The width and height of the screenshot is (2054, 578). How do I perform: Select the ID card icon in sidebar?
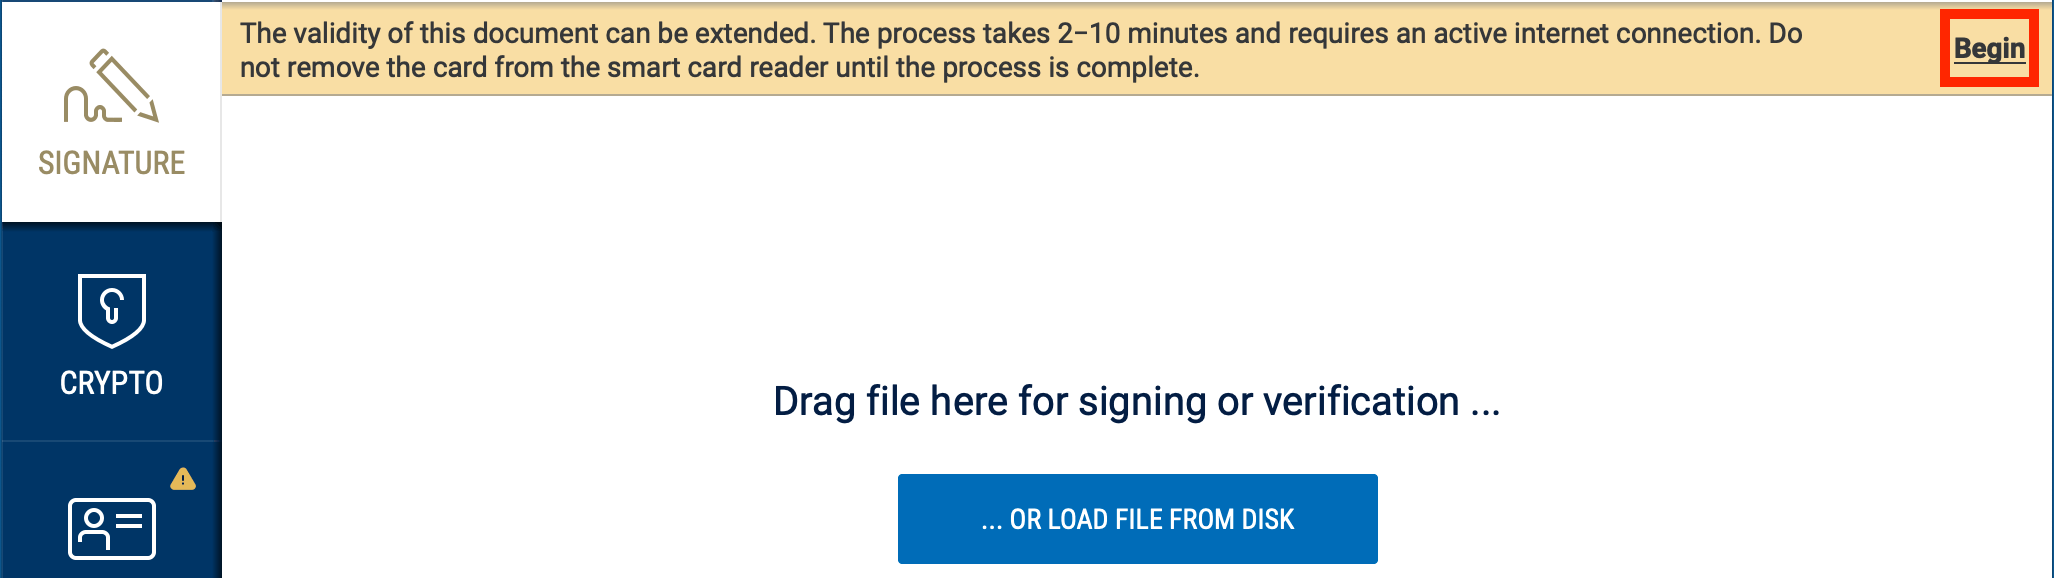pyautogui.click(x=112, y=529)
